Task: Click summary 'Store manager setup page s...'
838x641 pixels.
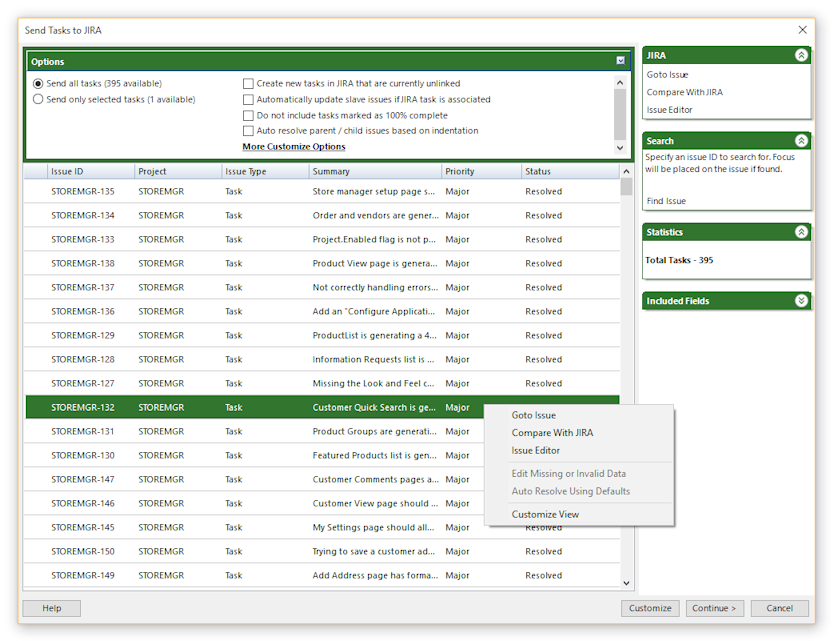Action: tap(374, 191)
